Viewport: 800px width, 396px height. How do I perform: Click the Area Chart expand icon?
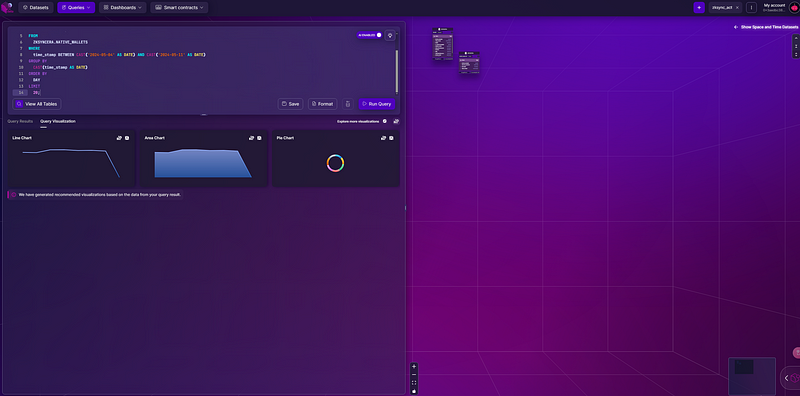pos(259,138)
